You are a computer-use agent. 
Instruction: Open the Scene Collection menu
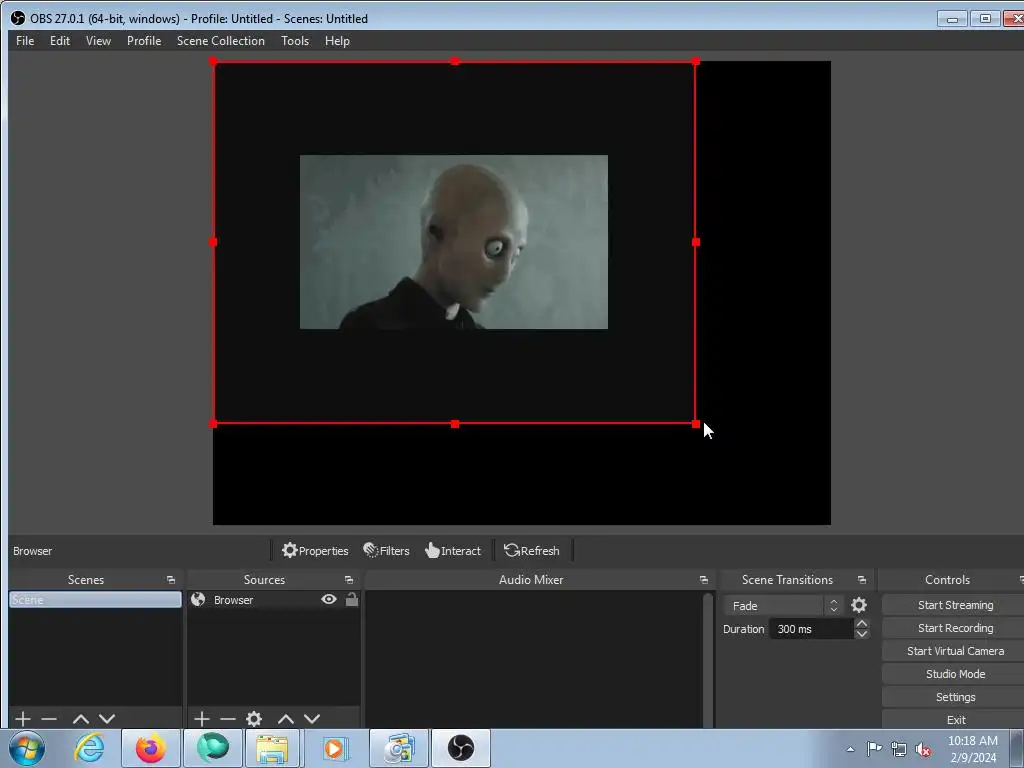pos(221,40)
